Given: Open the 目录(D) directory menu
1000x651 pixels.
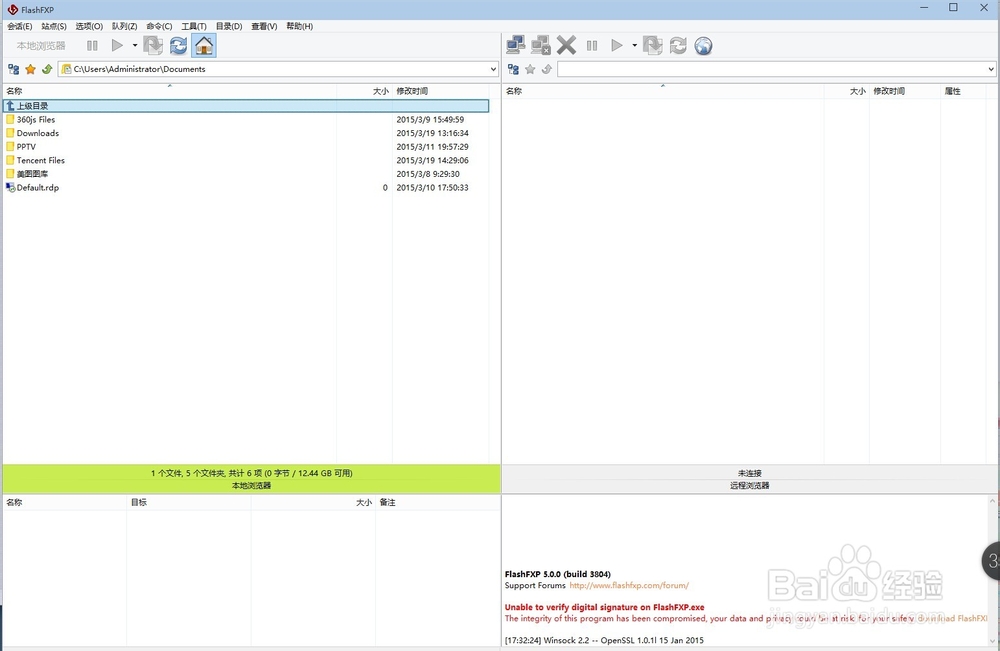Looking at the screenshot, I should pos(229,26).
